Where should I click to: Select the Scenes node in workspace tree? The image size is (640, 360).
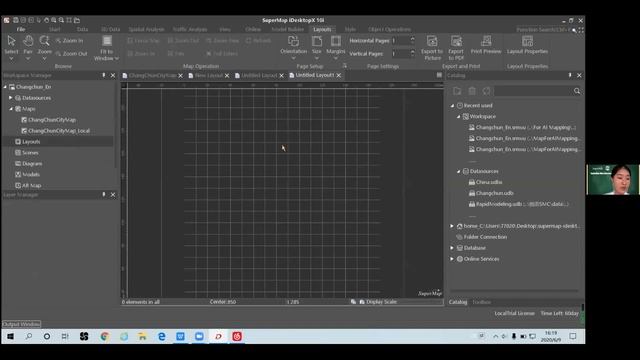[30, 153]
